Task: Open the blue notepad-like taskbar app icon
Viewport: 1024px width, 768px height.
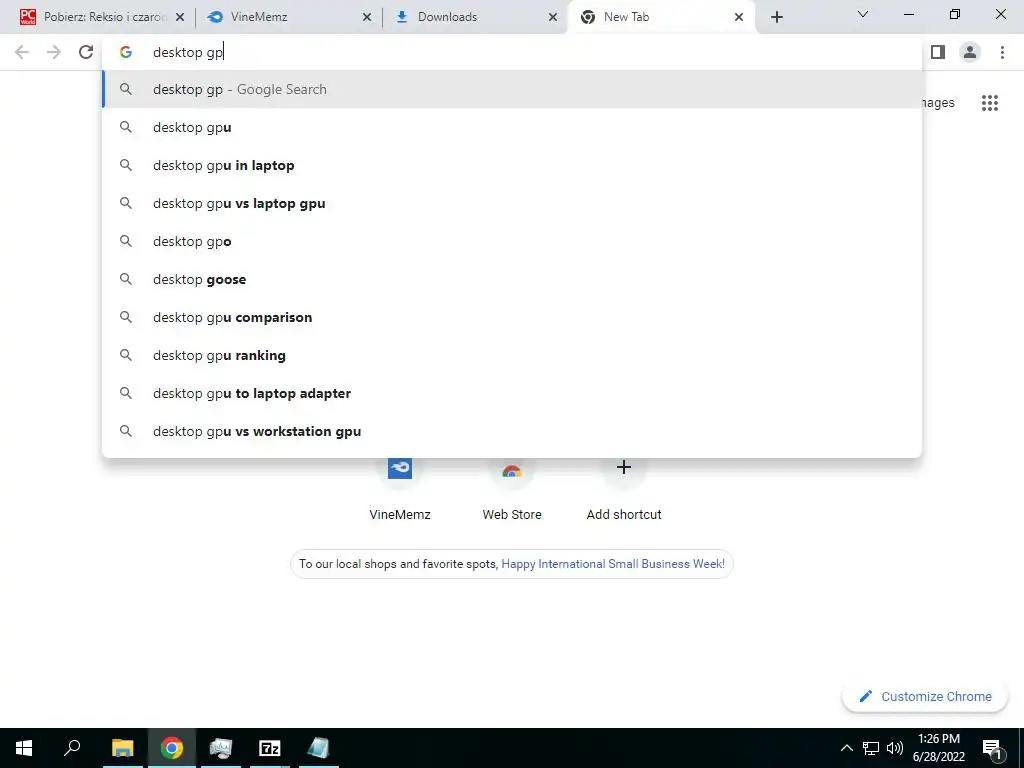Action: point(318,748)
